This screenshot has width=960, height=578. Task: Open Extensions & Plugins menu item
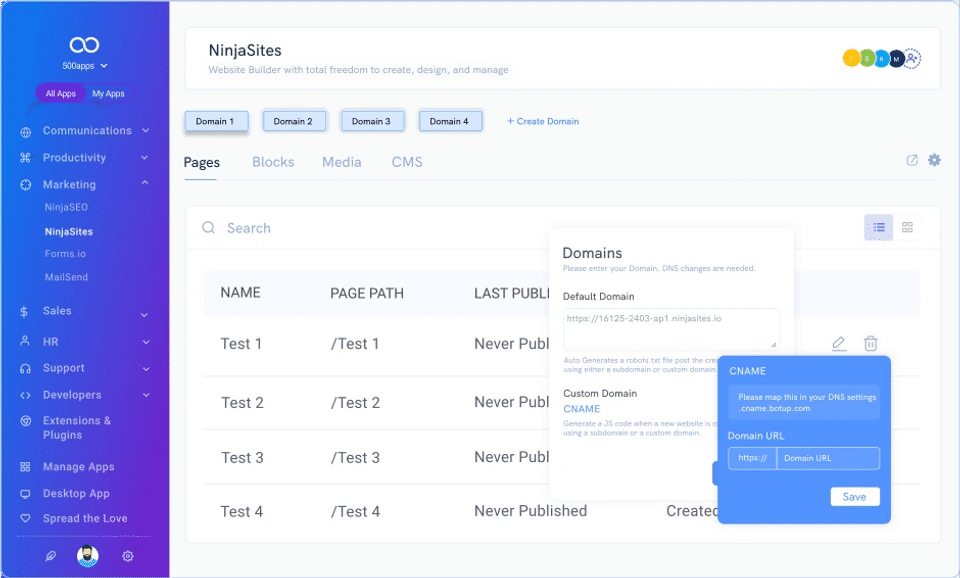coord(77,428)
